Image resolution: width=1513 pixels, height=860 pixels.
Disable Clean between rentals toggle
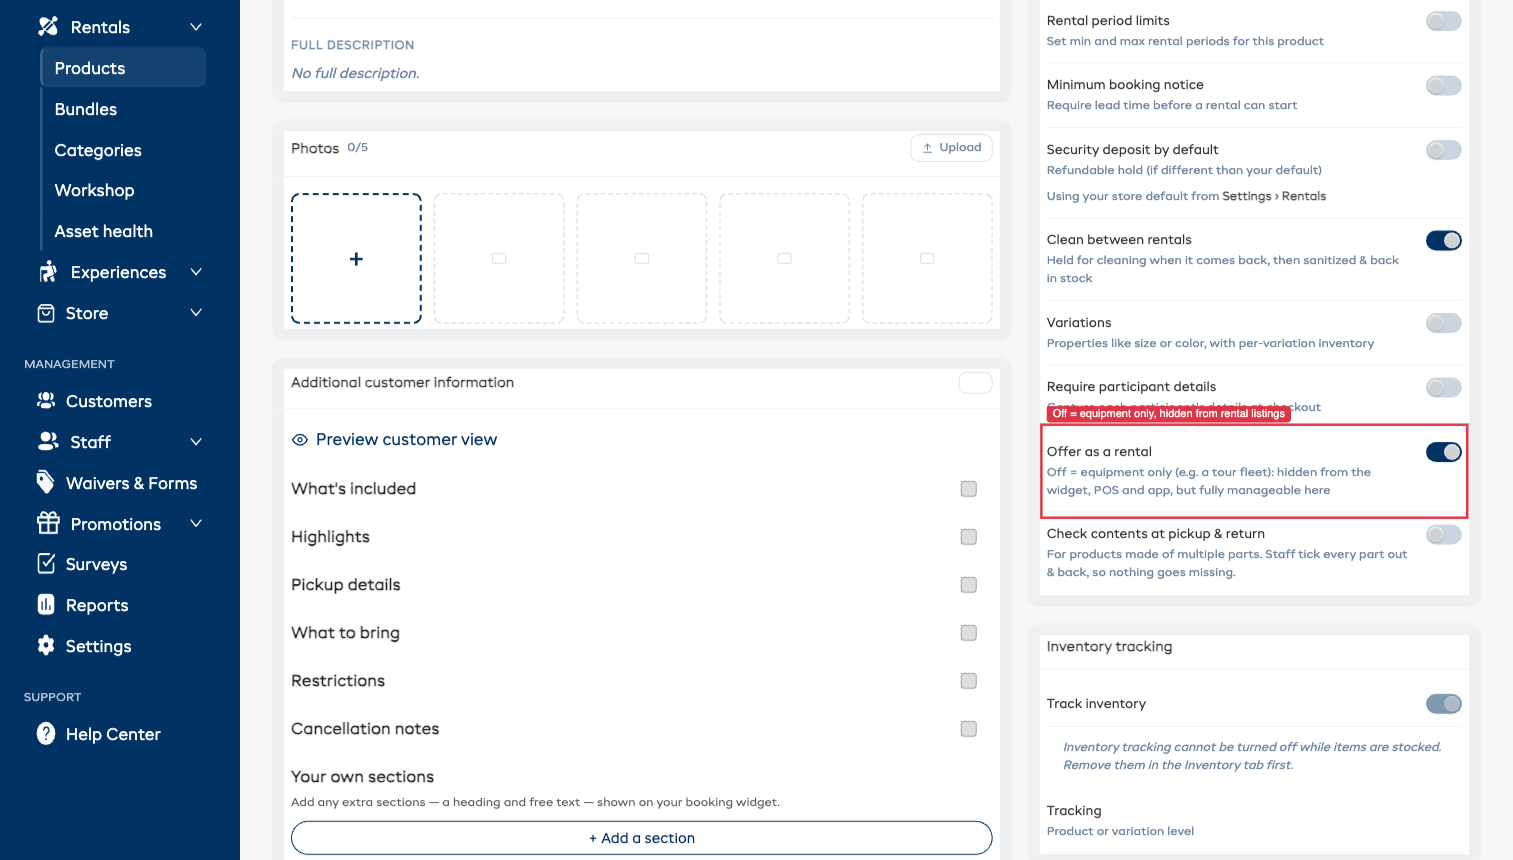pos(1443,240)
